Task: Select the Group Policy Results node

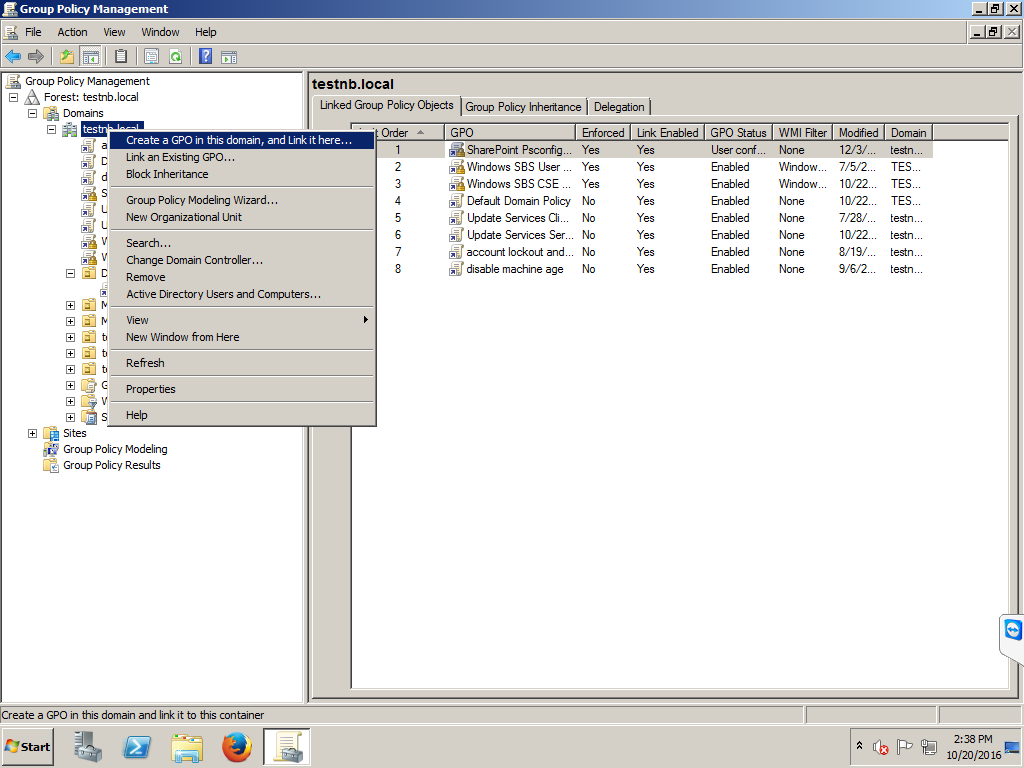Action: 110,465
